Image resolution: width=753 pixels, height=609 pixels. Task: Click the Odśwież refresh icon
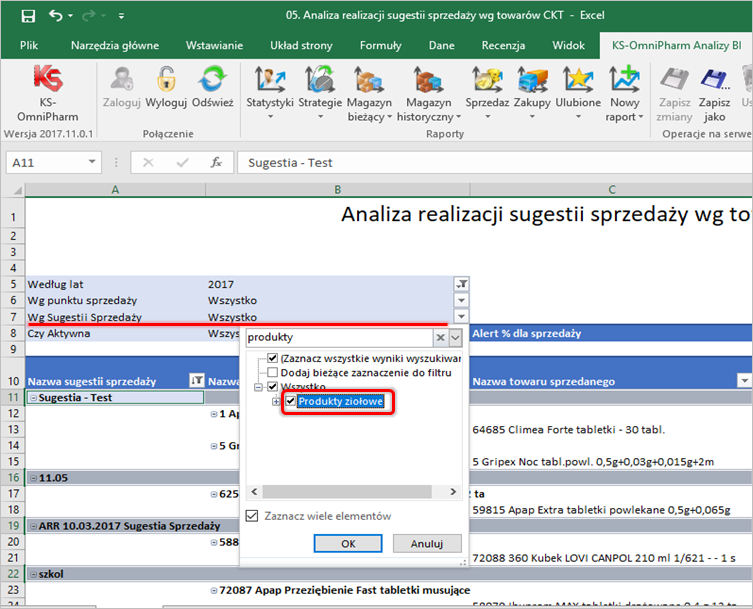coord(213,78)
